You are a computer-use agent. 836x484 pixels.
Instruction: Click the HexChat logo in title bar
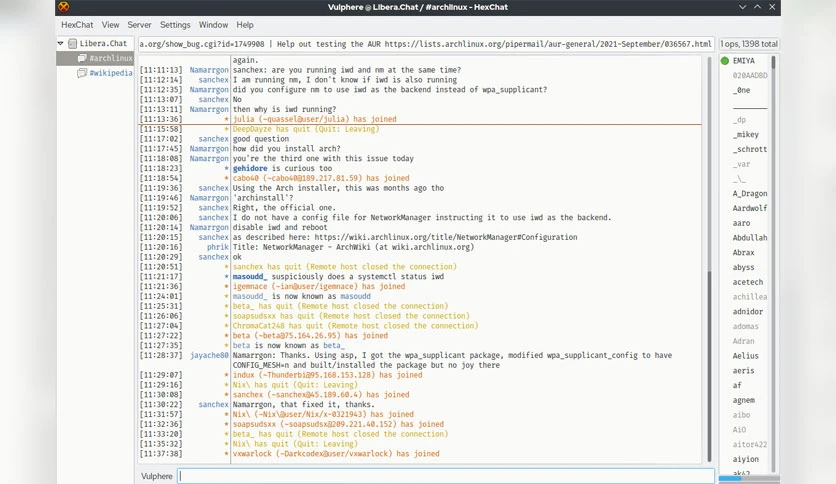pos(63,7)
